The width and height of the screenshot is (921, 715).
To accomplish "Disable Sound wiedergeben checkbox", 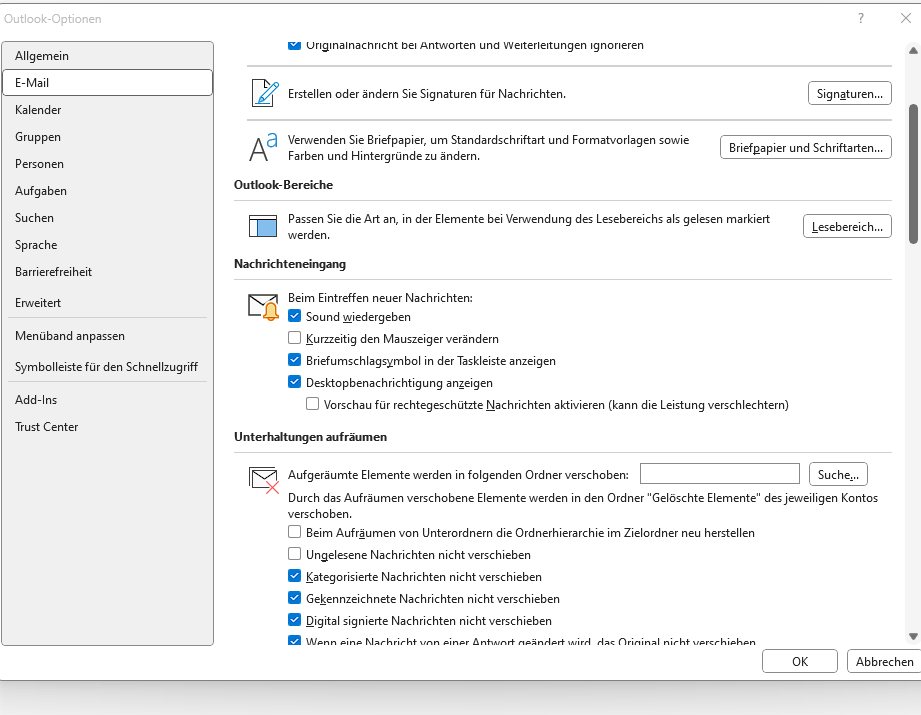I will 294,316.
